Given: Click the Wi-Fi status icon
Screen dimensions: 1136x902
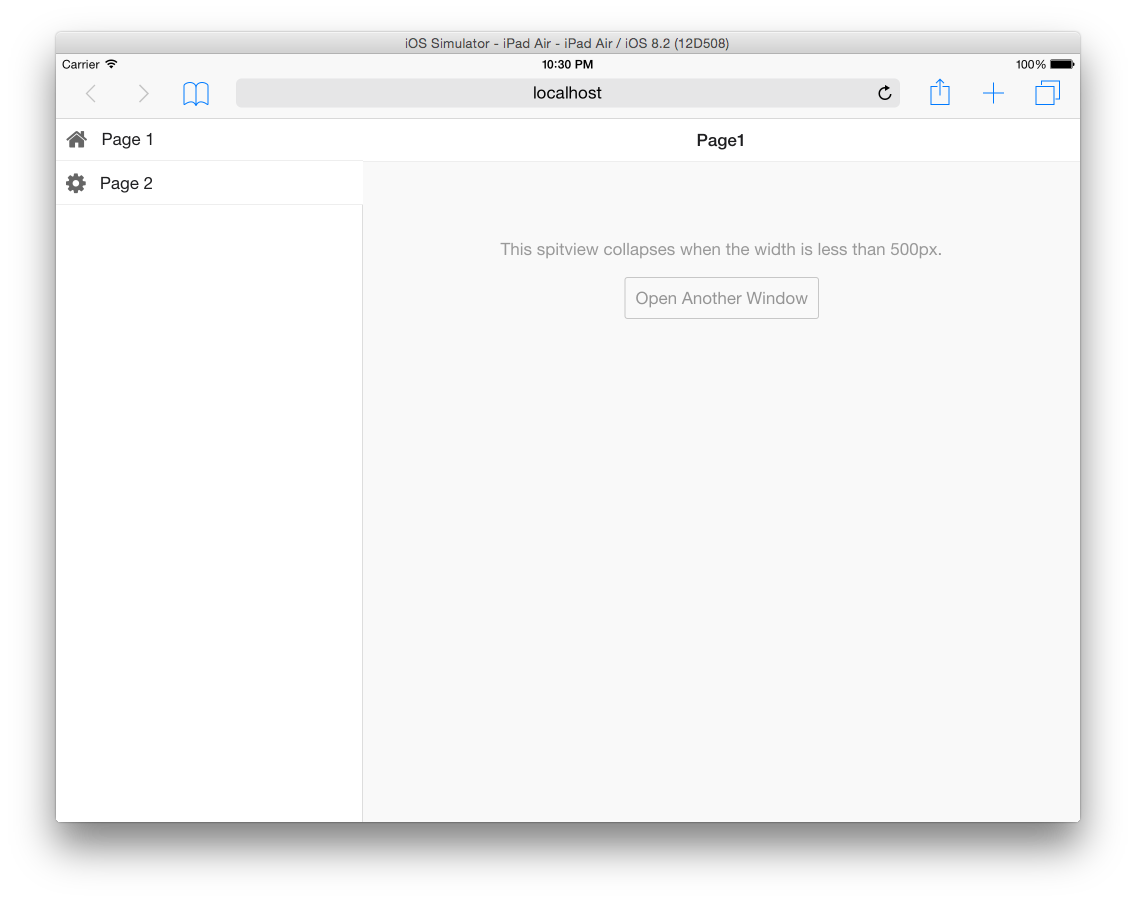Looking at the screenshot, I should 111,64.
